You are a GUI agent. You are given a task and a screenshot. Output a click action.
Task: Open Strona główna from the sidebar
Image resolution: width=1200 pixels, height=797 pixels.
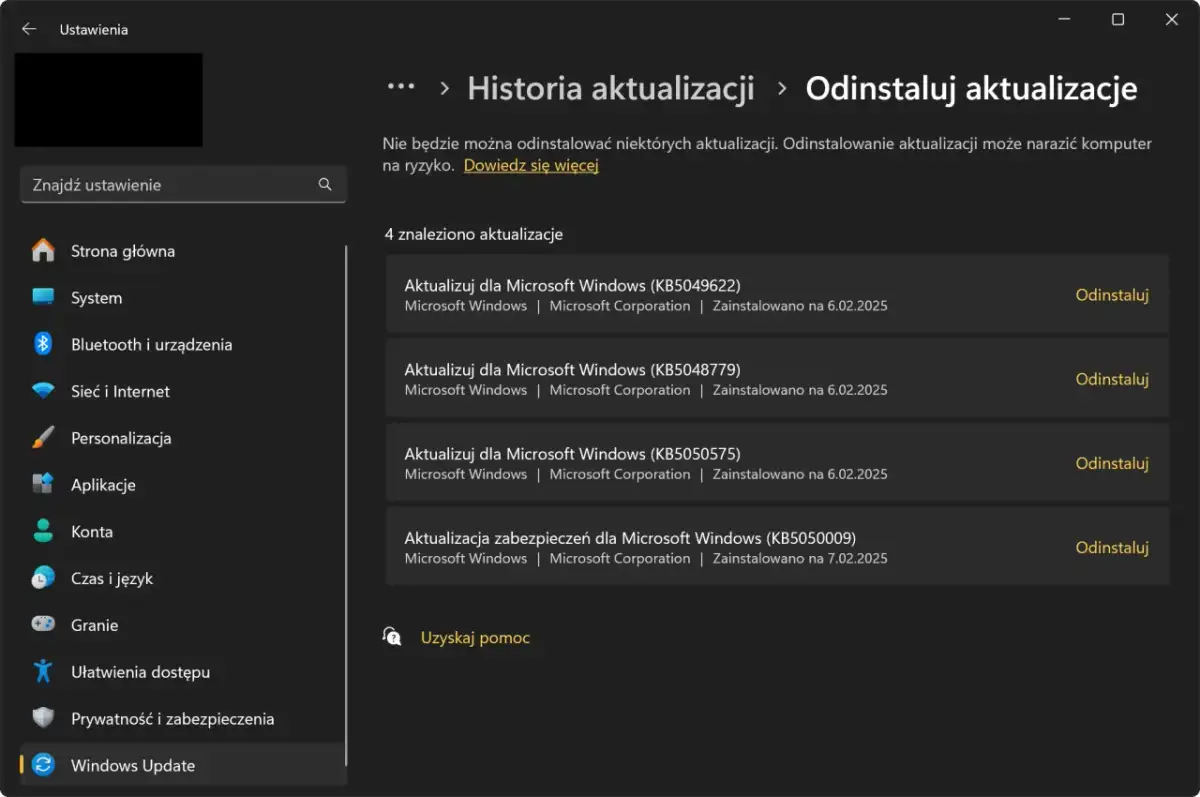pyautogui.click(x=120, y=250)
